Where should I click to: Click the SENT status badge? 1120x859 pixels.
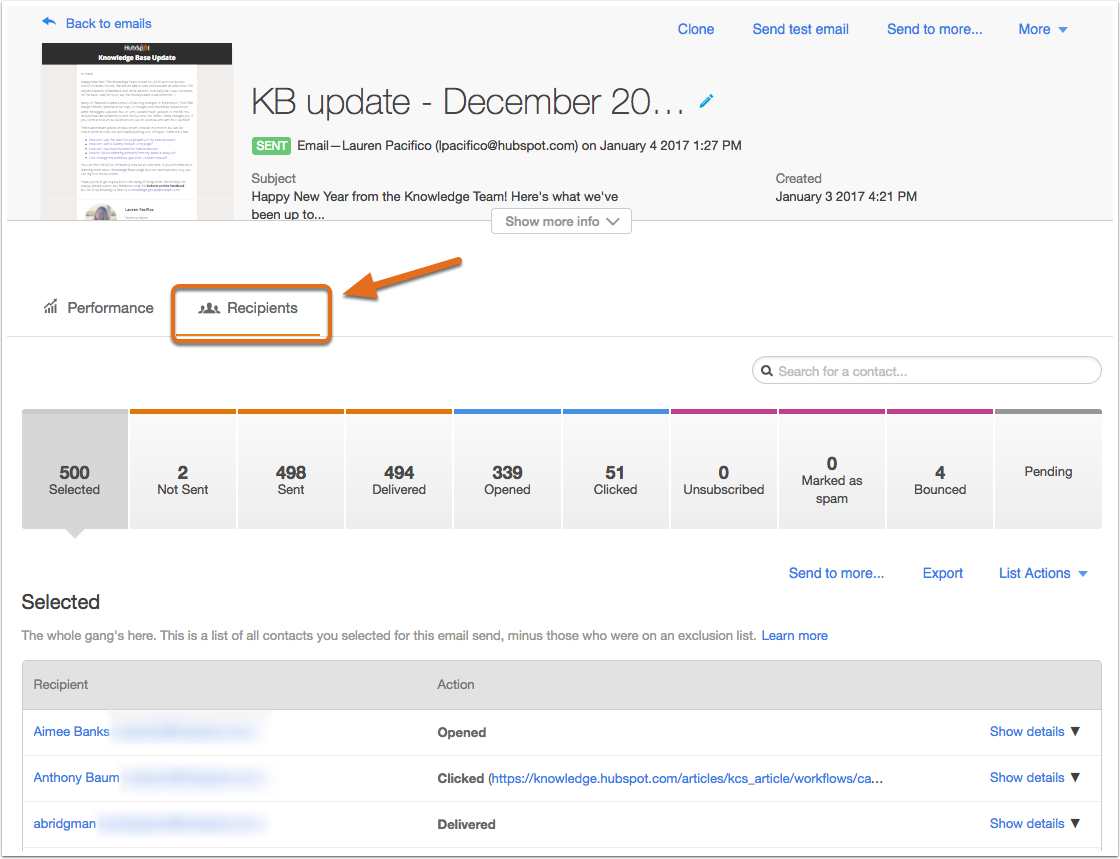[x=271, y=146]
